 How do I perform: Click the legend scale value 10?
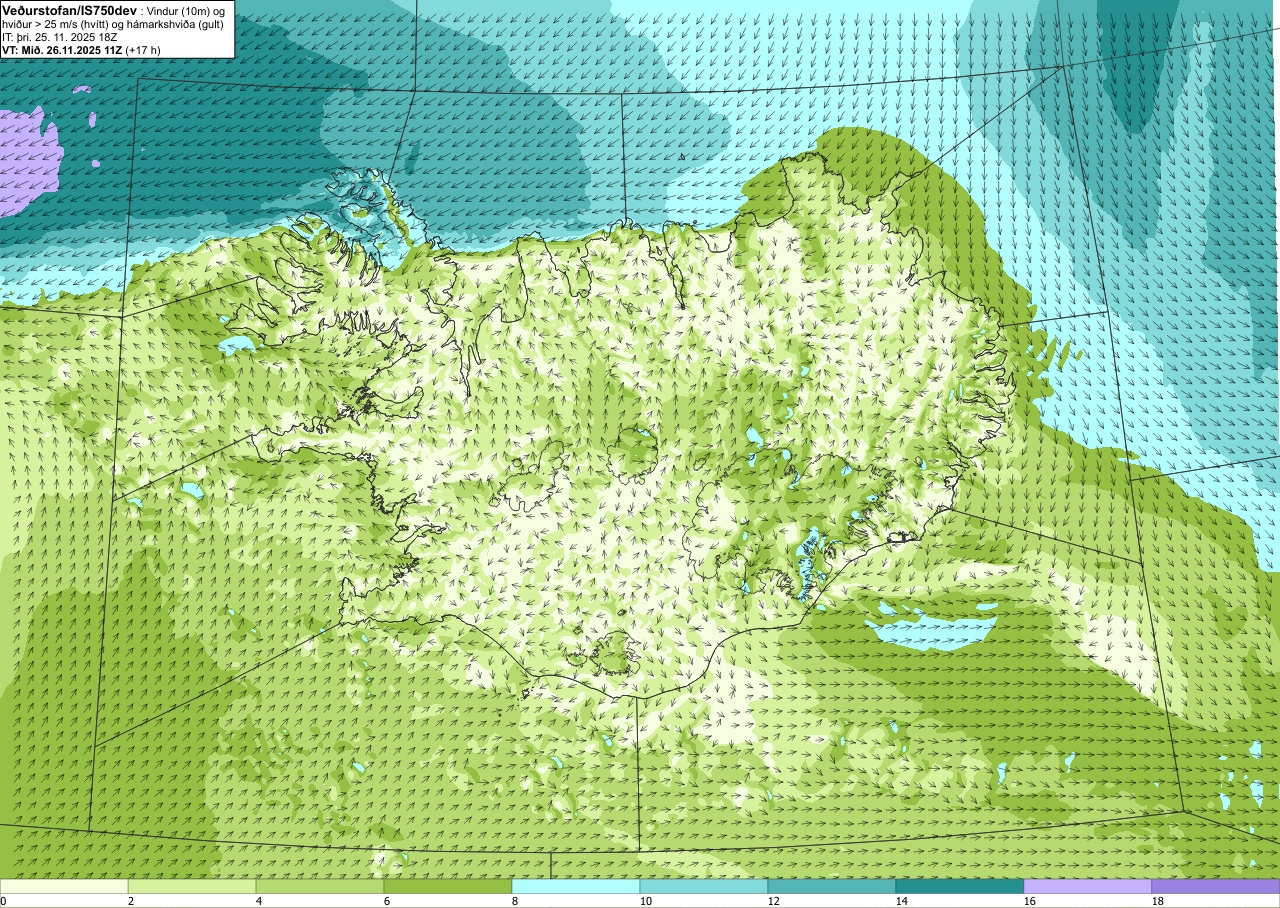646,901
